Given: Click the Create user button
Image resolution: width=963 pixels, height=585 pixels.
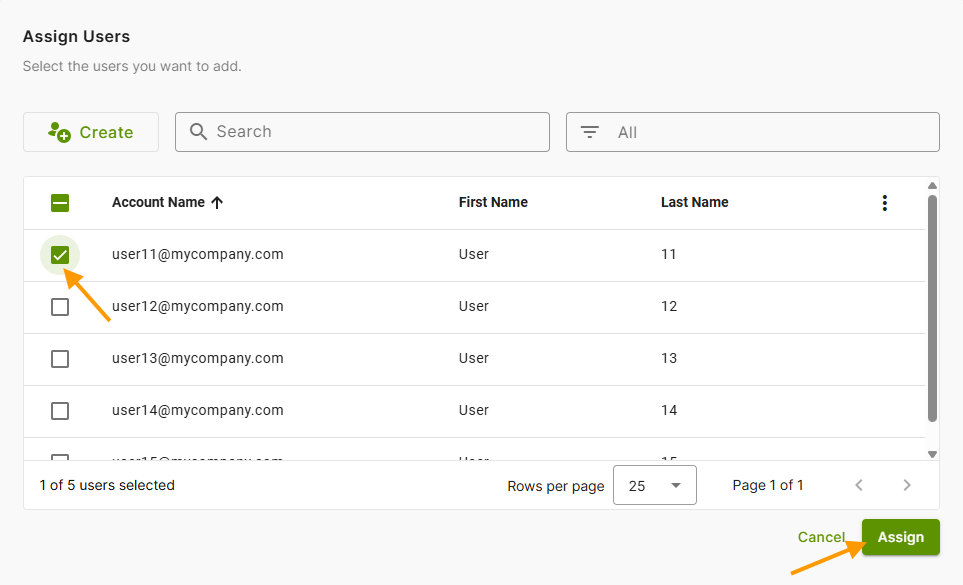Looking at the screenshot, I should point(91,132).
